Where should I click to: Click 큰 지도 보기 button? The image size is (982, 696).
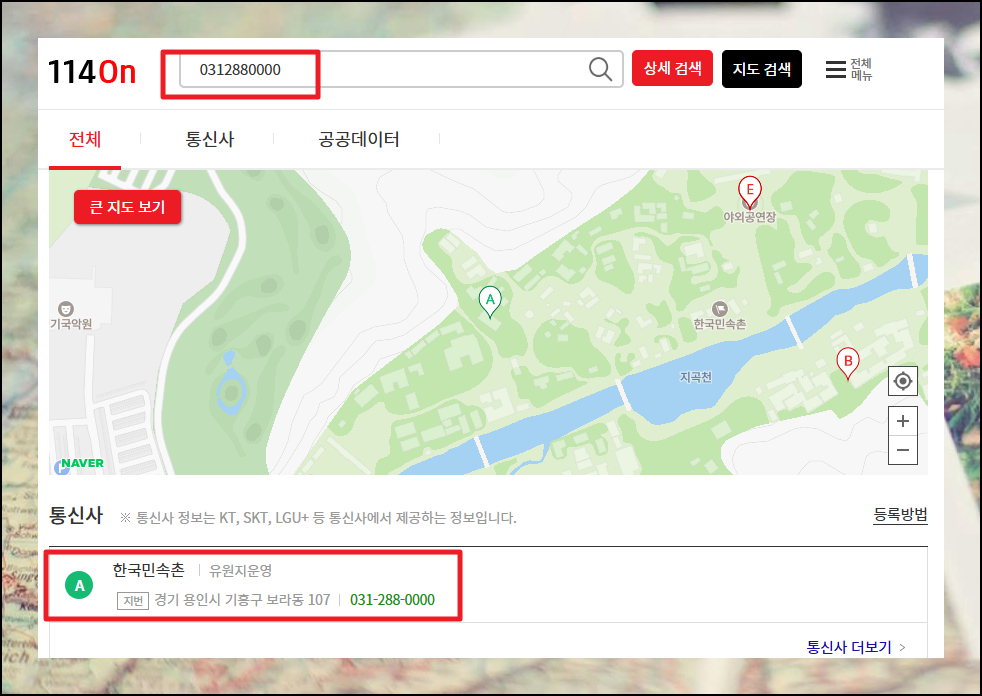click(127, 207)
